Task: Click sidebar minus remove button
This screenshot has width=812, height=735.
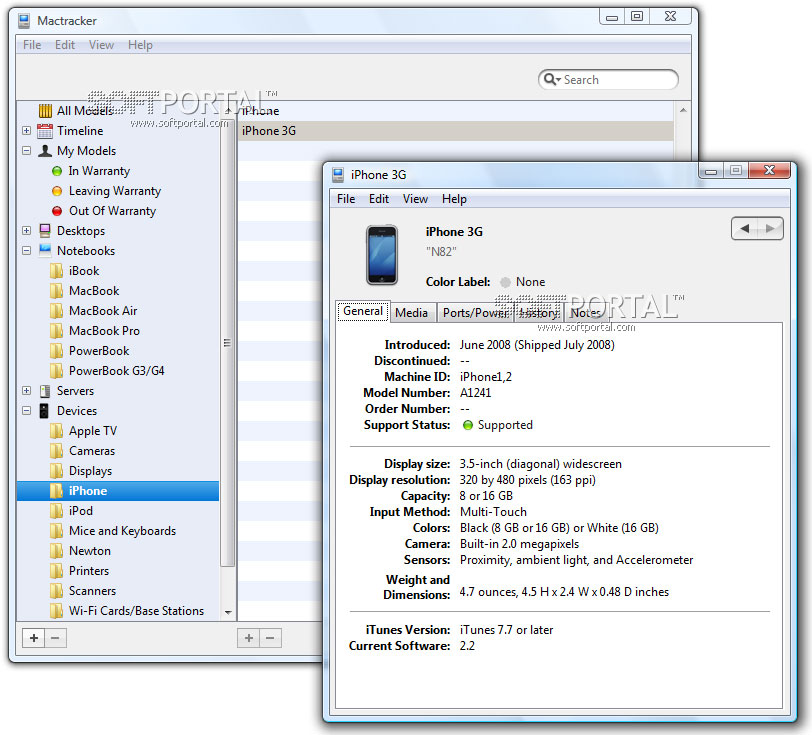Action: pos(55,638)
